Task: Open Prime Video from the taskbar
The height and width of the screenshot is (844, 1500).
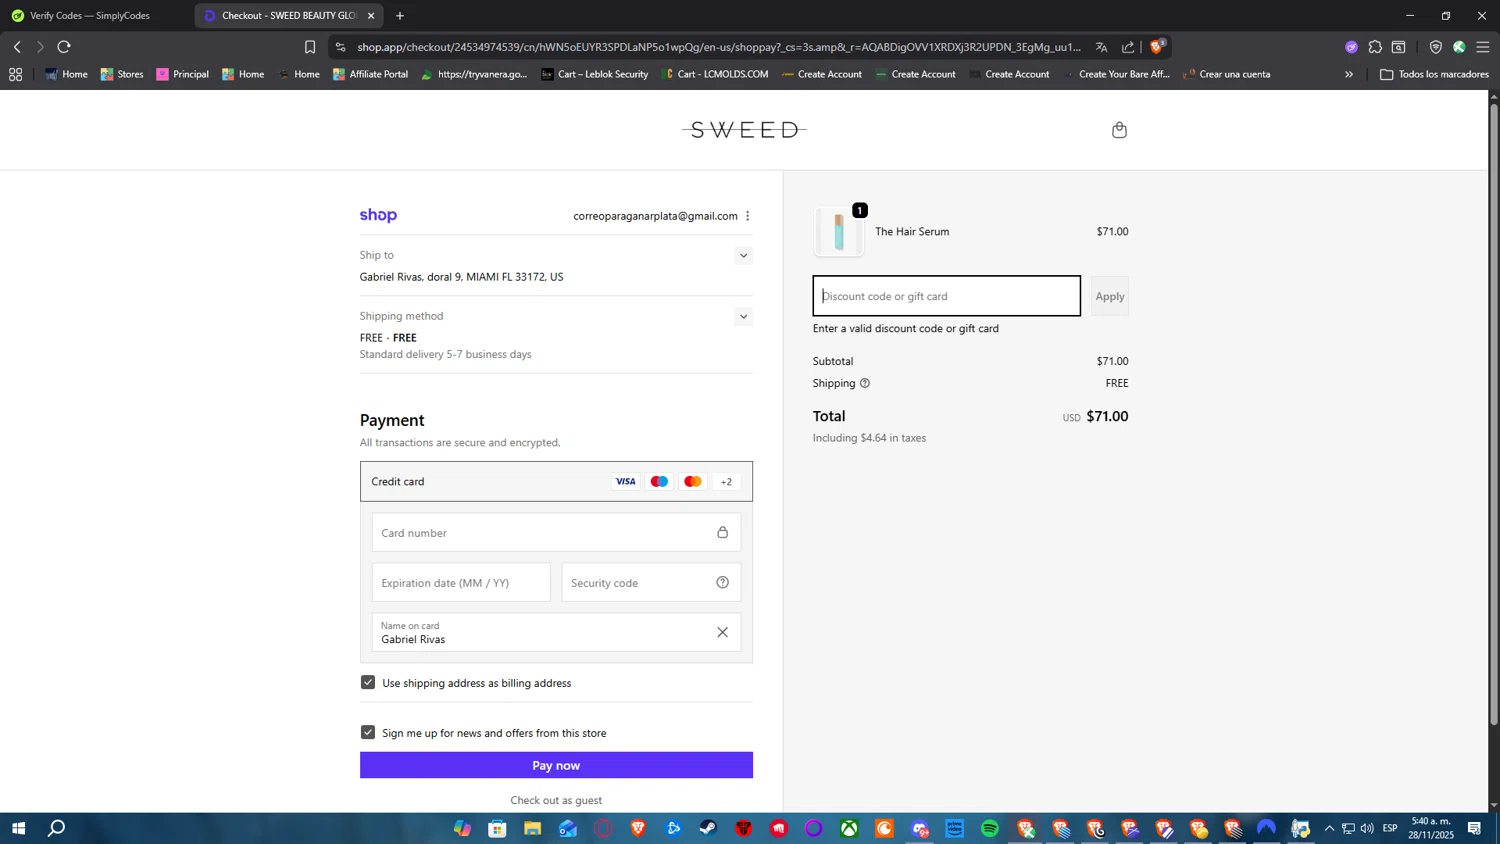Action: (x=955, y=828)
